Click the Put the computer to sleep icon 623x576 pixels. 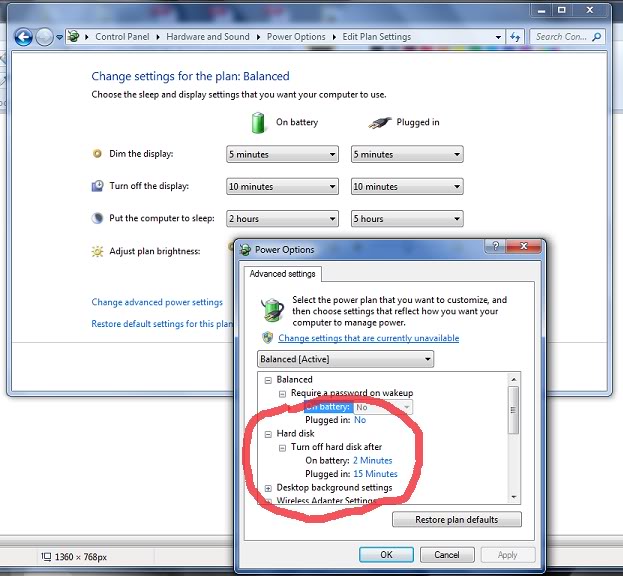tap(97, 218)
